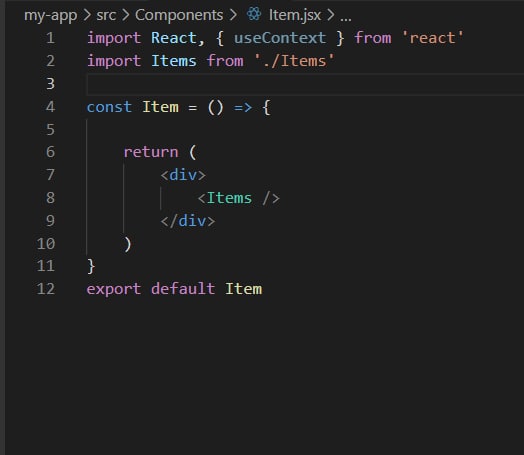This screenshot has width=524, height=455.
Task: Click the React file icon in breadcrumb
Action: click(254, 14)
